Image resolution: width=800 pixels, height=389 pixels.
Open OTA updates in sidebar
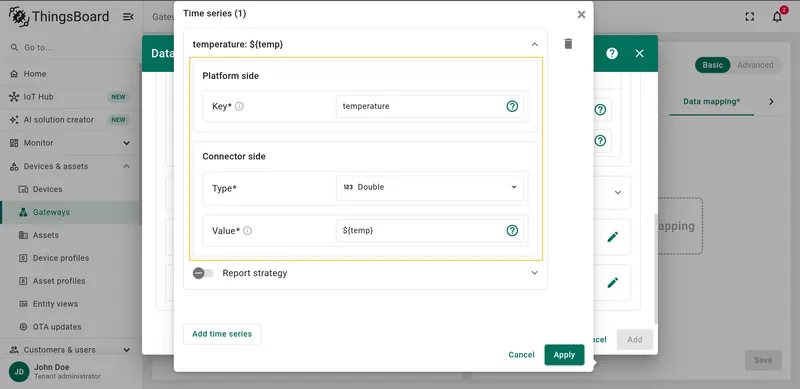70,327
